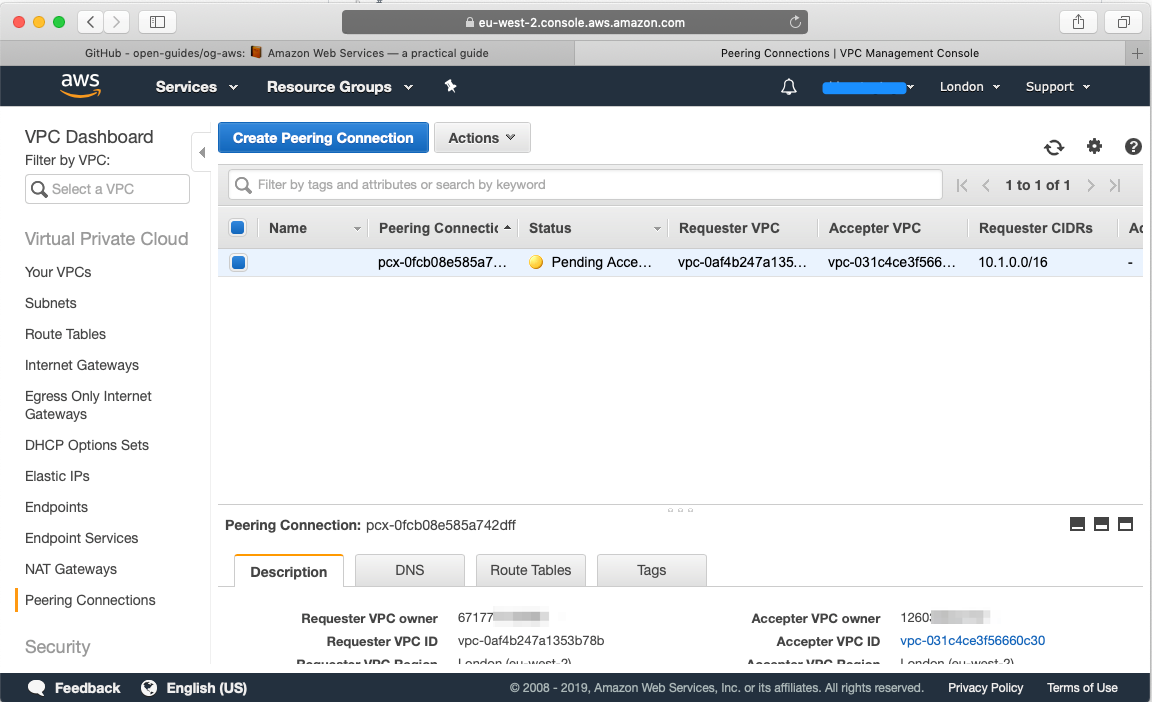Open Endpoint Services in sidebar
Image resolution: width=1152 pixels, height=702 pixels.
click(x=82, y=538)
